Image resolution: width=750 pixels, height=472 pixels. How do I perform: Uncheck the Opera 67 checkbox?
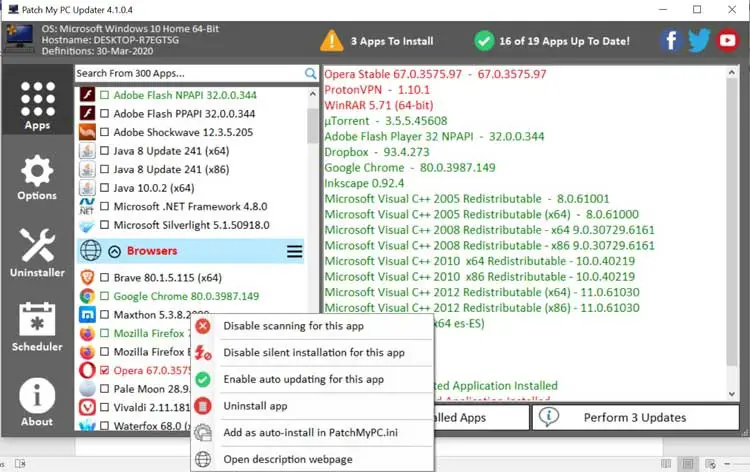pos(104,370)
